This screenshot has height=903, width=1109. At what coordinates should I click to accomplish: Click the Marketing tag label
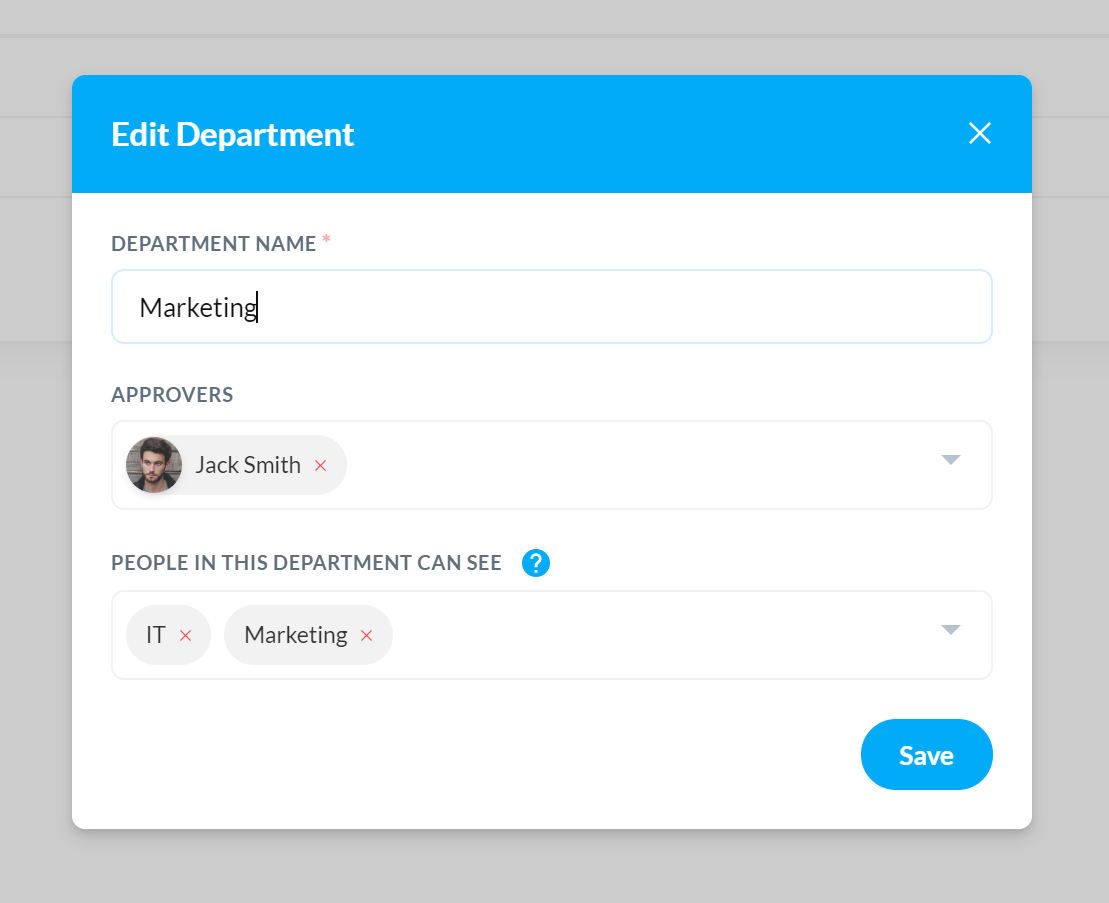pos(296,635)
